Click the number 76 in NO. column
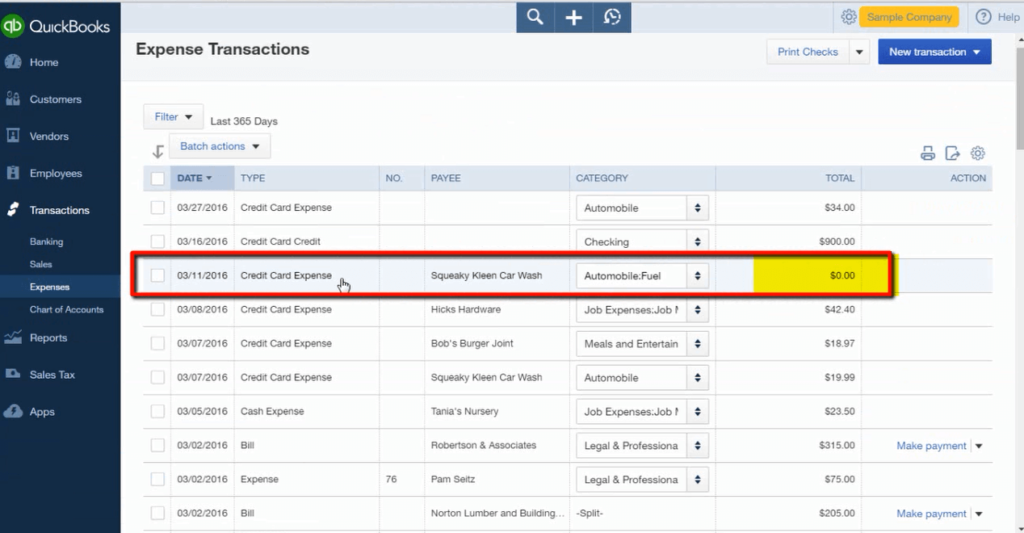1024x533 pixels. (x=391, y=479)
